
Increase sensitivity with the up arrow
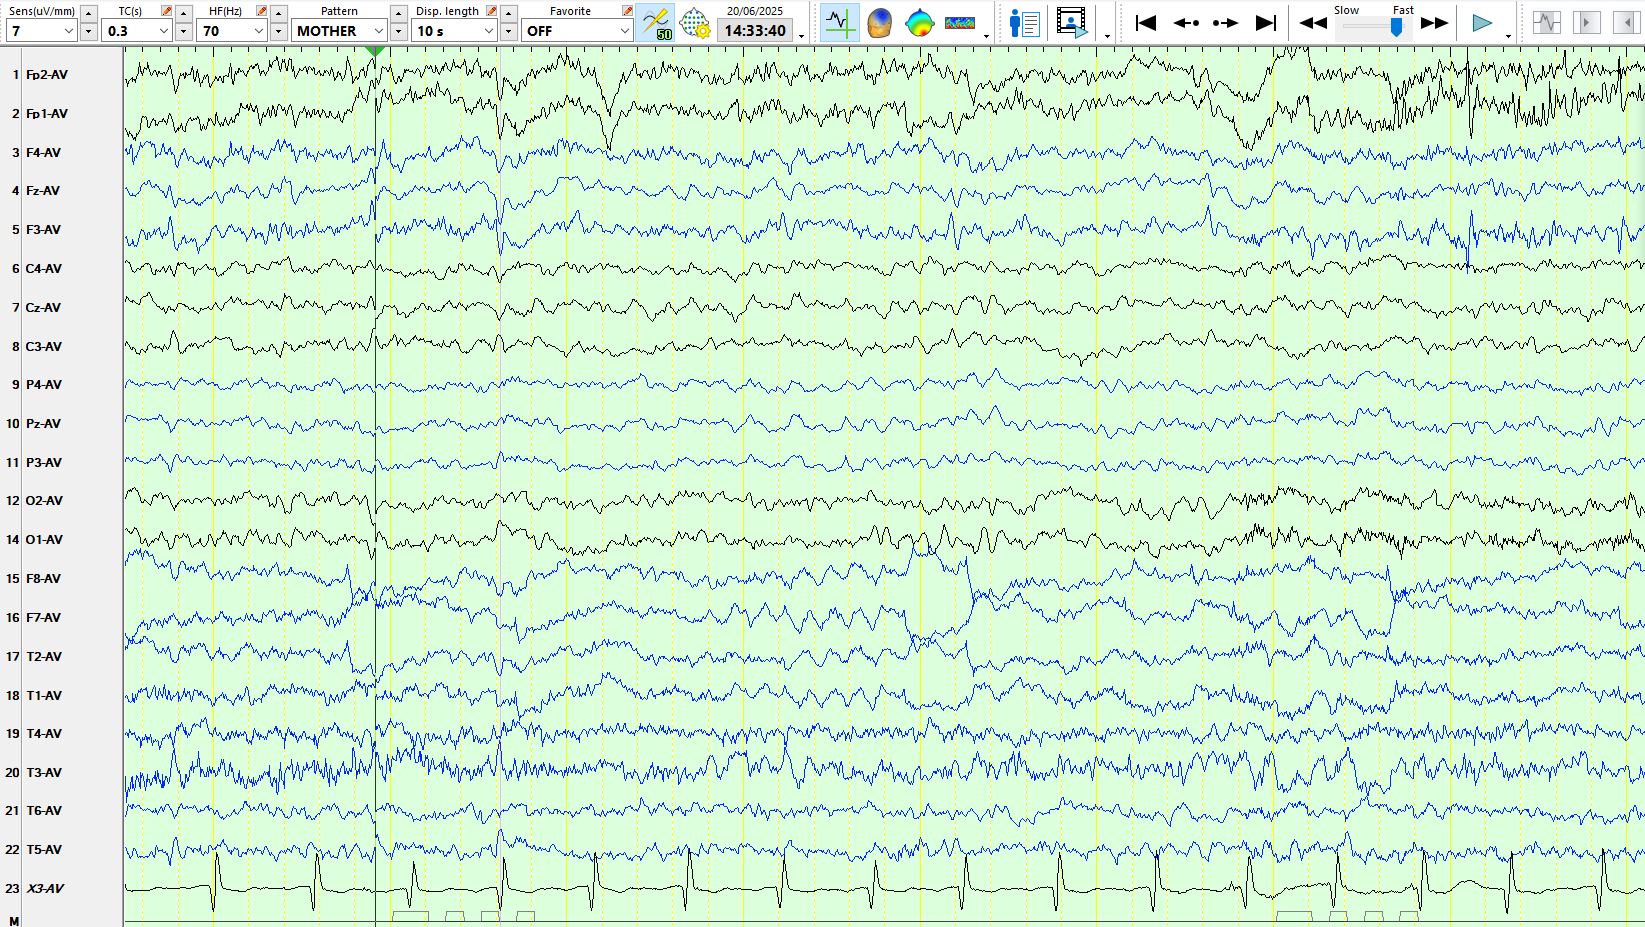click(88, 13)
